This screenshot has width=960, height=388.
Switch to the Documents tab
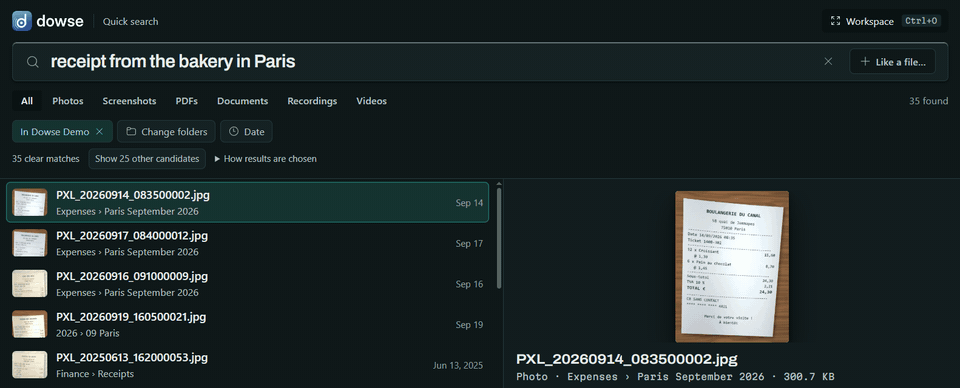242,101
